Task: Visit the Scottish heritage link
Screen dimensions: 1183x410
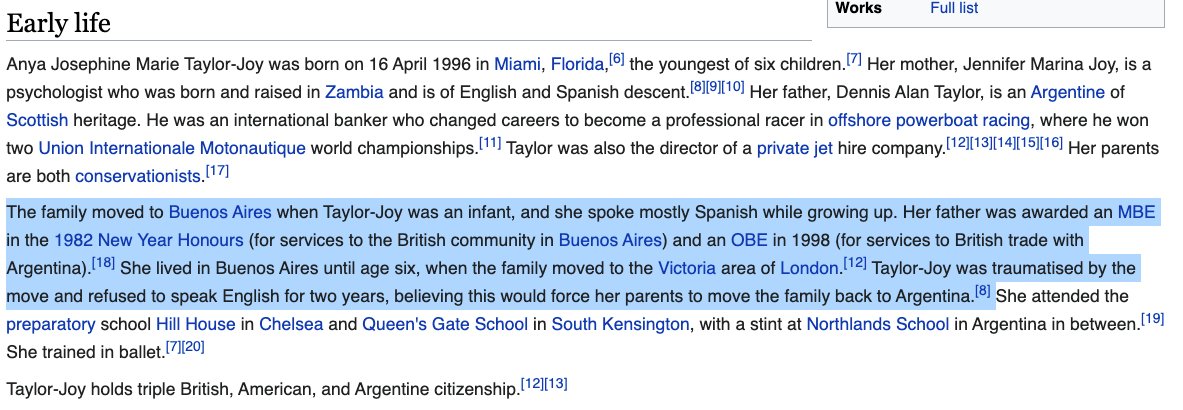Action: click(x=37, y=120)
